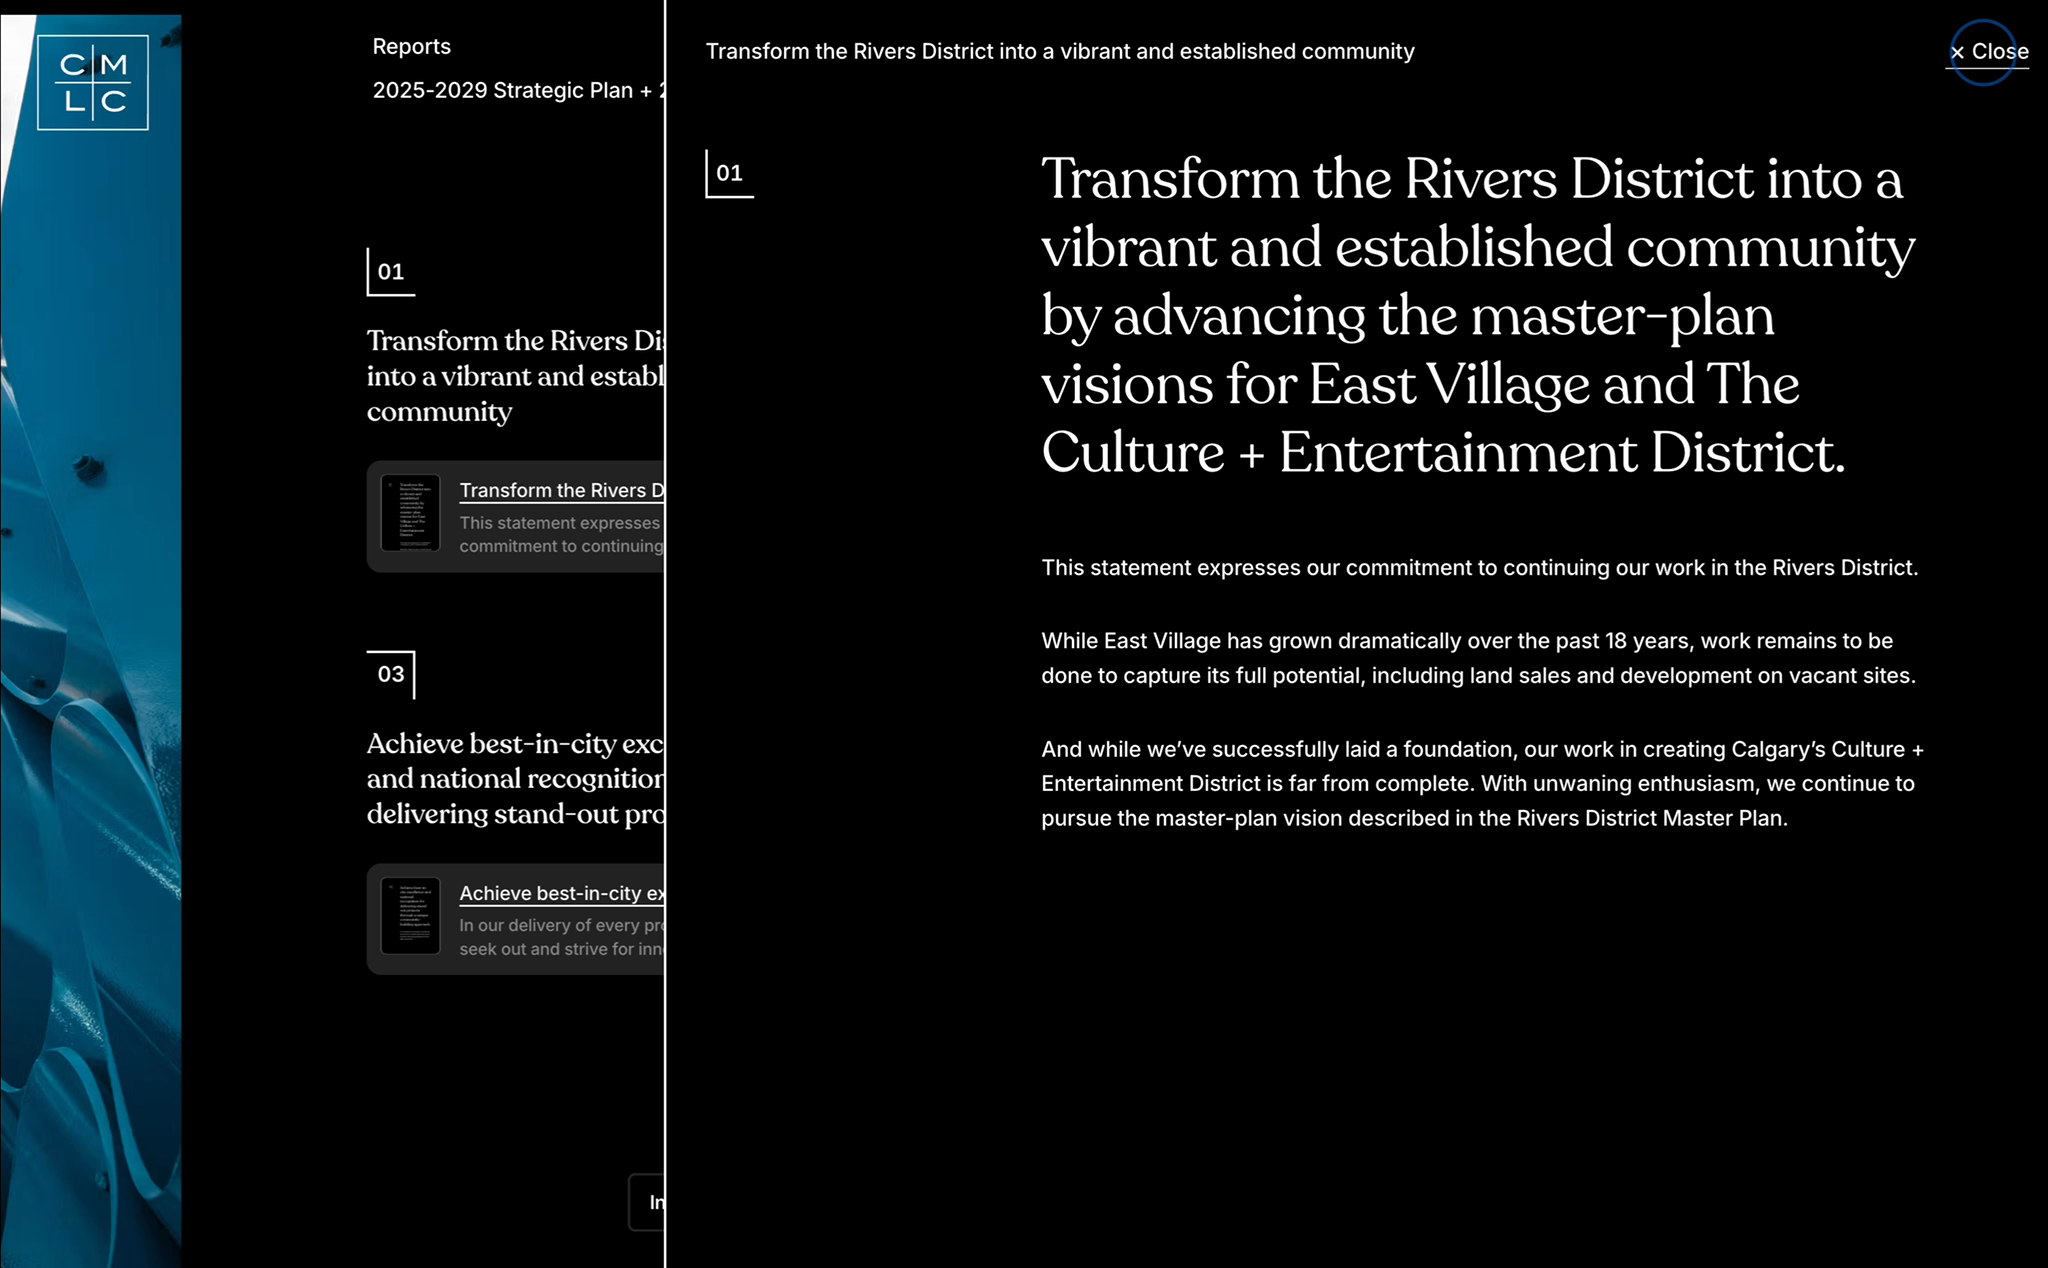Open the Reports breadcrumb link
The width and height of the screenshot is (2048, 1268).
[x=411, y=47]
